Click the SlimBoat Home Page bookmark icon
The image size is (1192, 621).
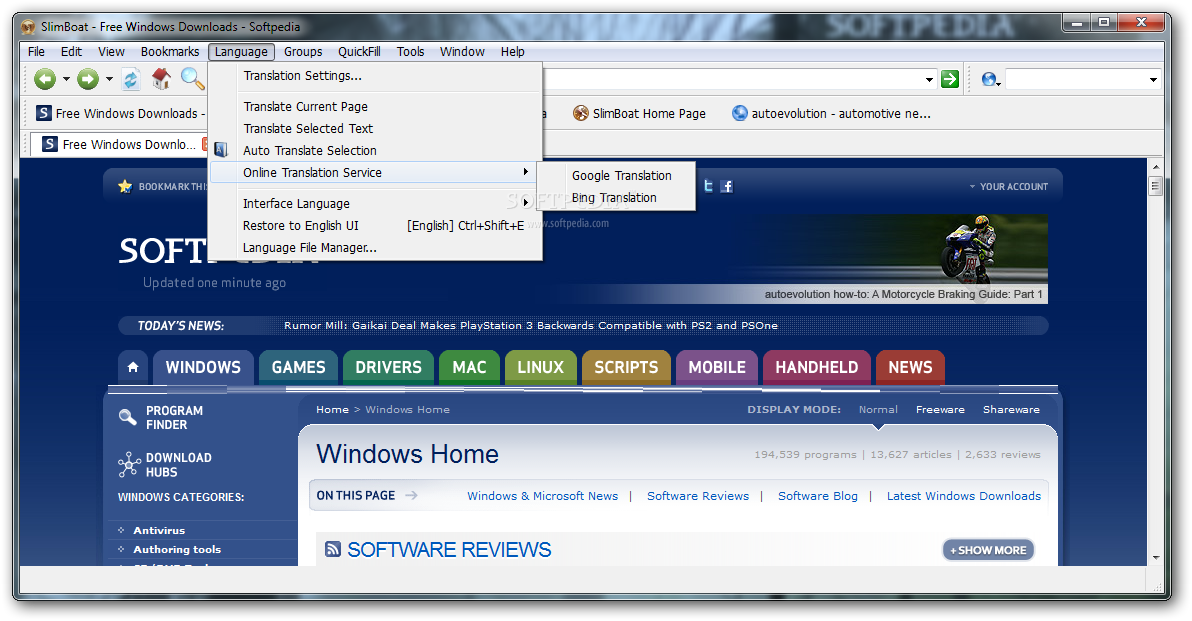point(581,113)
